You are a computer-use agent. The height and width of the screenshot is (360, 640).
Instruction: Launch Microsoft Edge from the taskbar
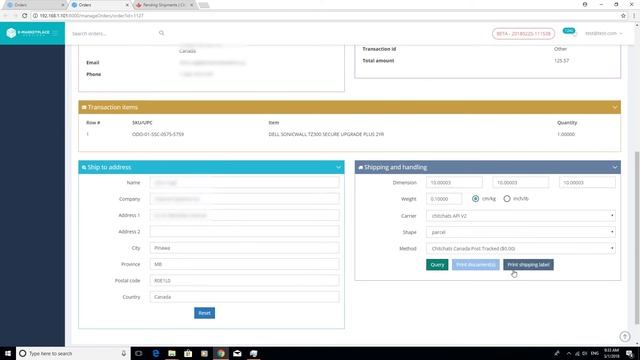(x=156, y=353)
